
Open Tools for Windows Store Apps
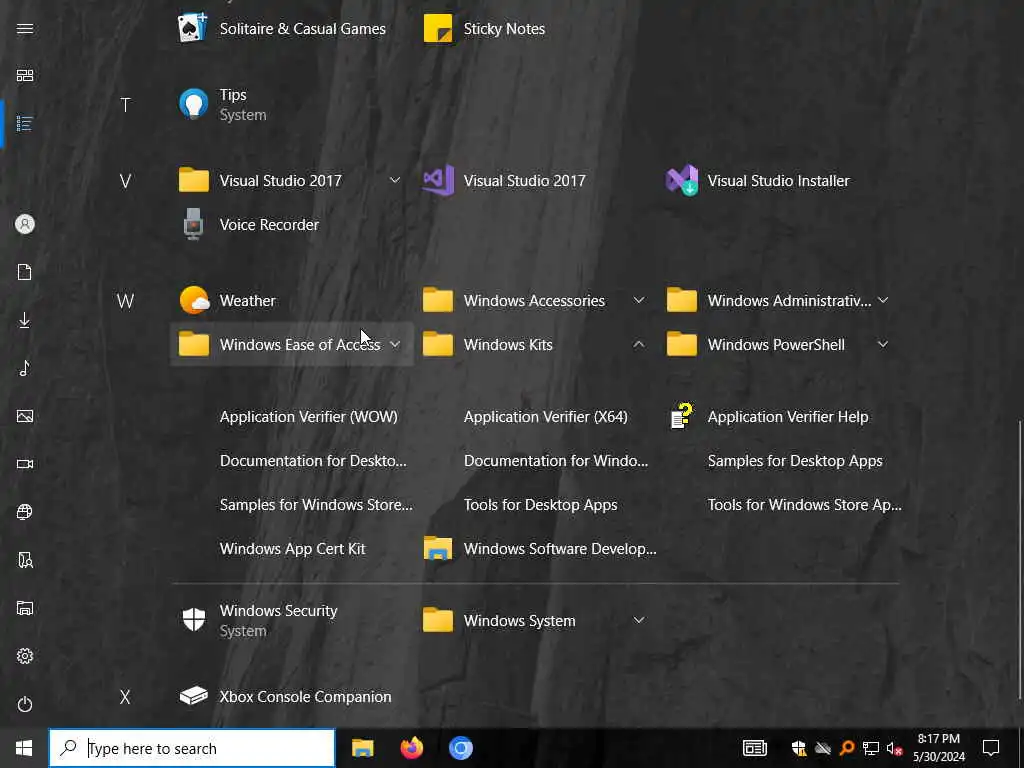779,505
